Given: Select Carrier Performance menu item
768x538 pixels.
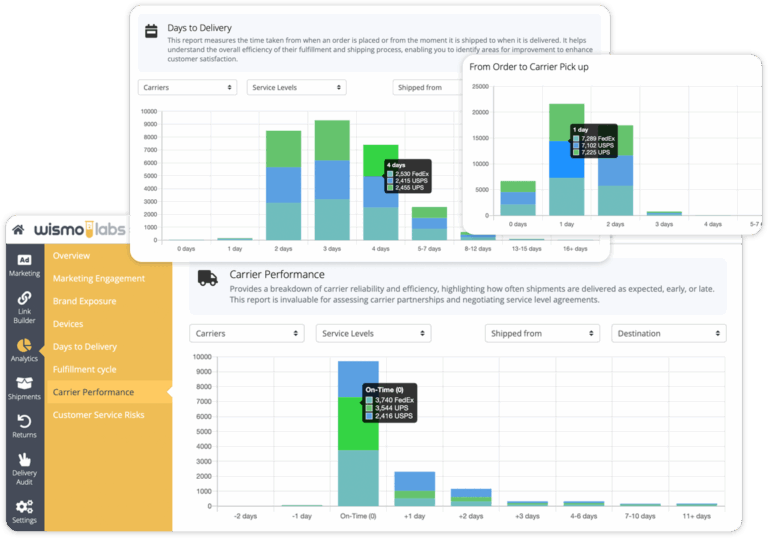Looking at the screenshot, I should click(108, 392).
